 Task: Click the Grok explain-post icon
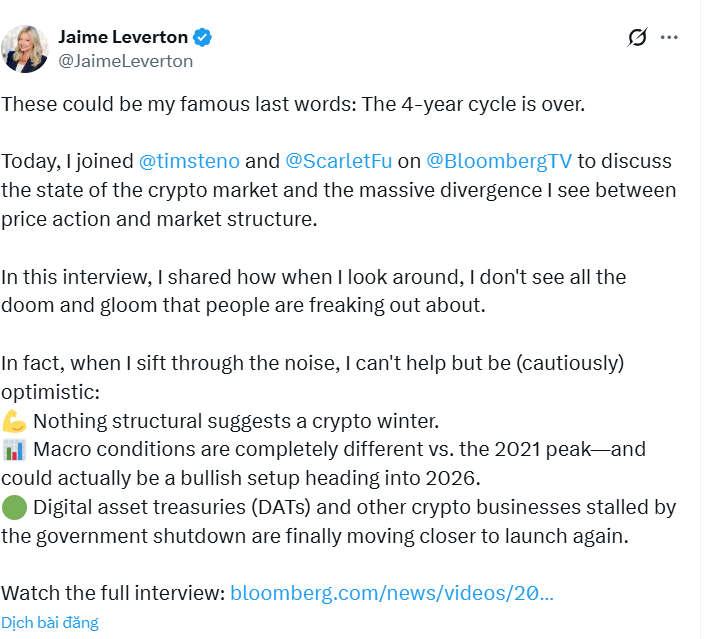click(636, 38)
